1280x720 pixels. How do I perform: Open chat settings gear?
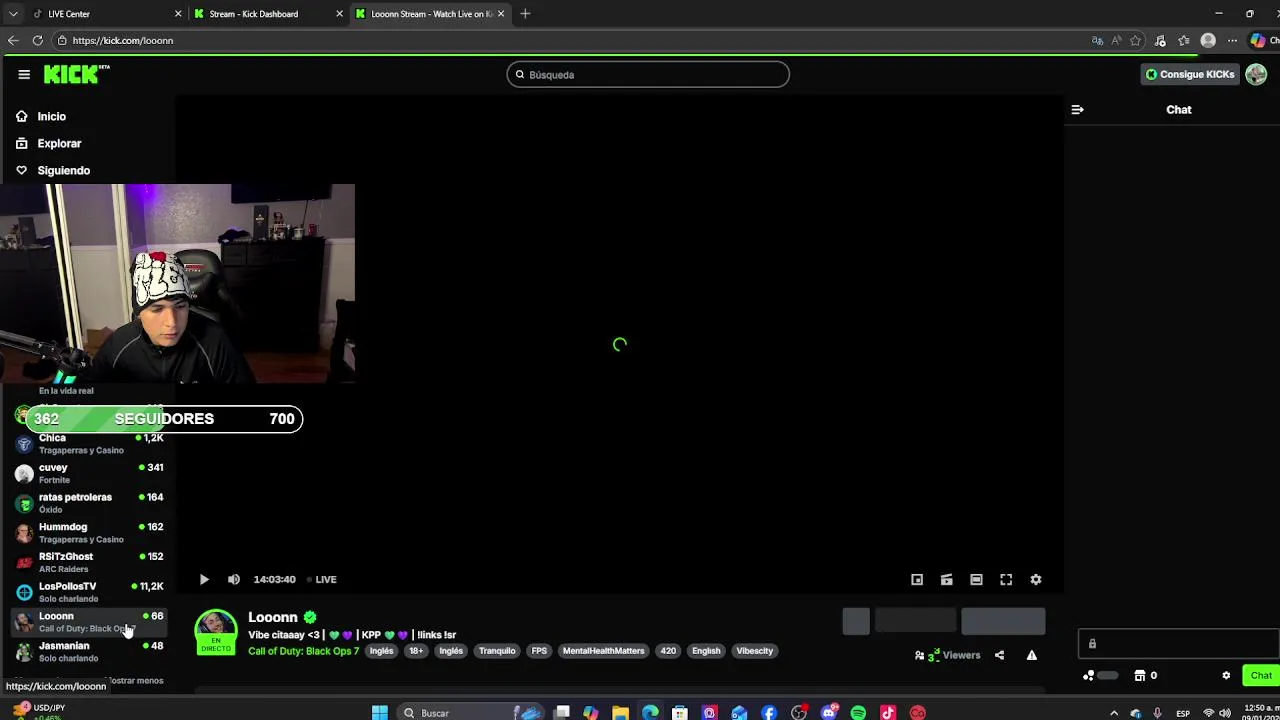[x=1226, y=676]
